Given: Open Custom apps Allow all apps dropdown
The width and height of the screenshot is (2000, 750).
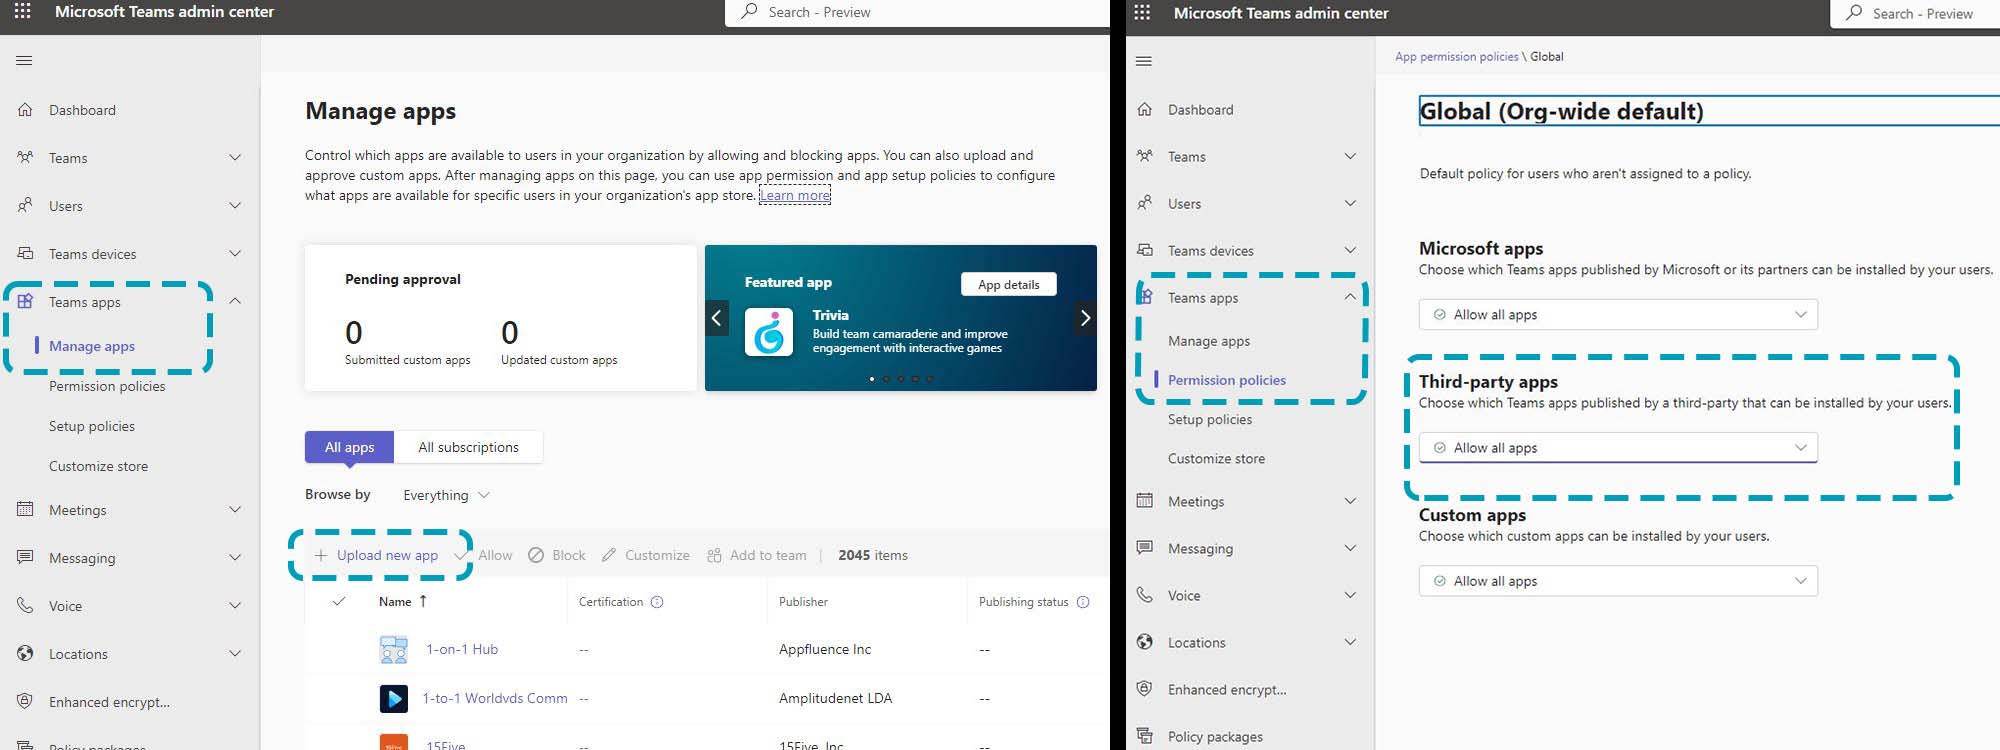Looking at the screenshot, I should click(x=1618, y=581).
